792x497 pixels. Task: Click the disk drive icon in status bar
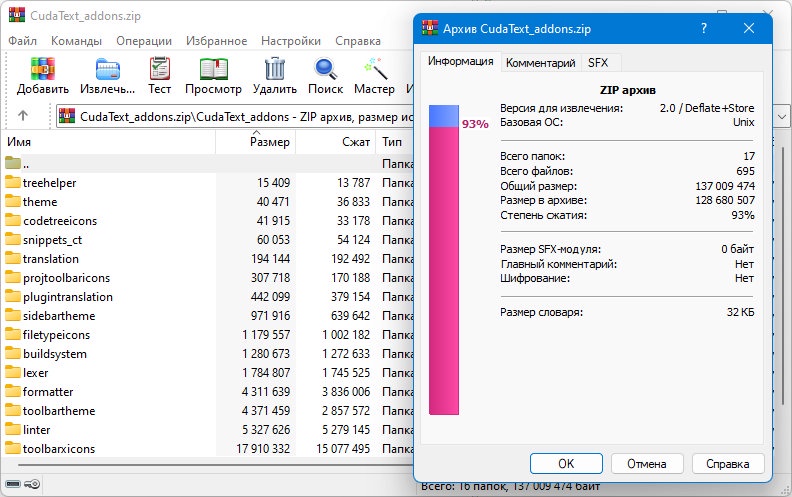pos(13,484)
